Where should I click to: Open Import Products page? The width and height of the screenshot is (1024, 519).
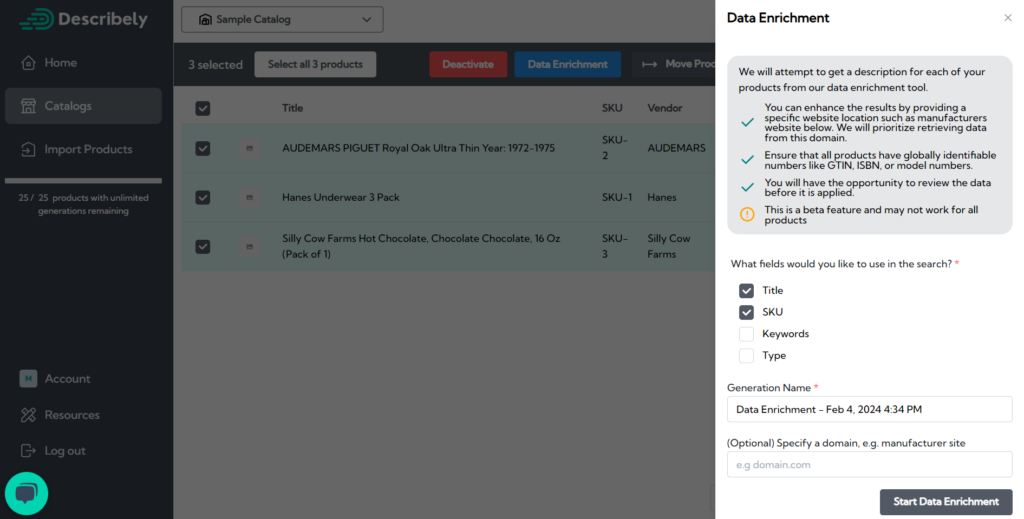[x=88, y=150]
